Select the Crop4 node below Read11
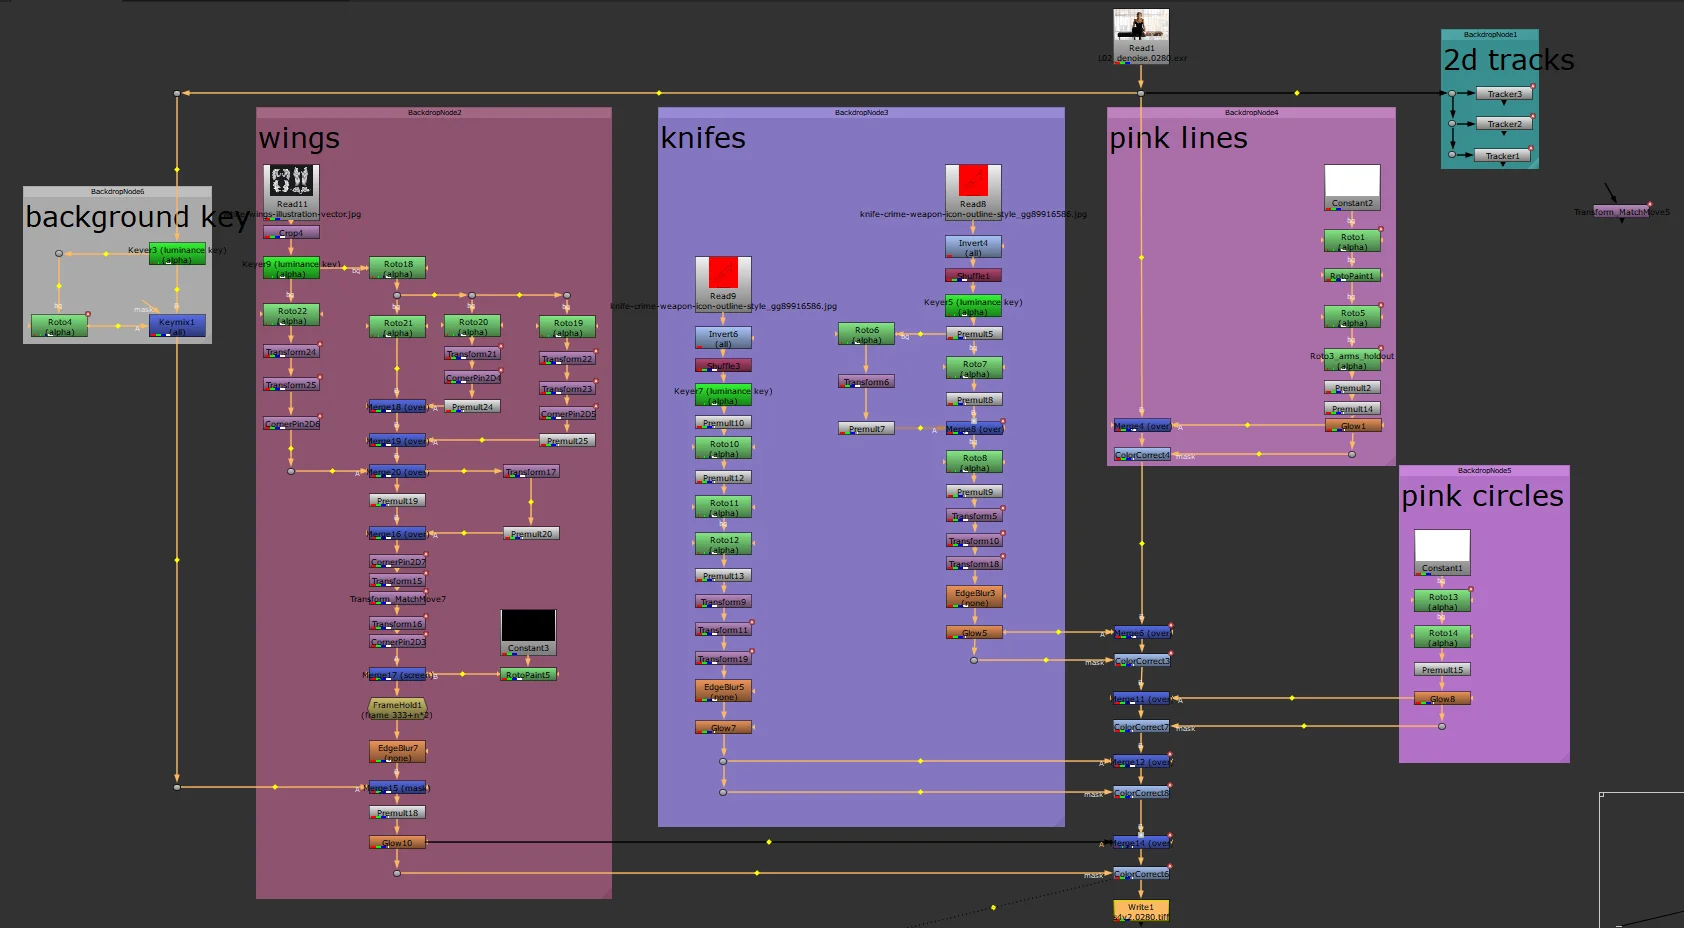This screenshot has height=928, width=1684. [x=292, y=231]
